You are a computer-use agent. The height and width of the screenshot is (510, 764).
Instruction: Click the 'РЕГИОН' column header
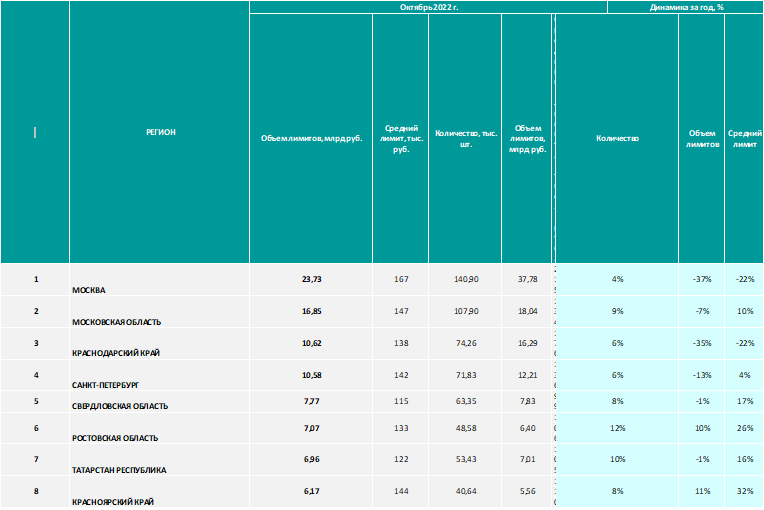(x=159, y=132)
